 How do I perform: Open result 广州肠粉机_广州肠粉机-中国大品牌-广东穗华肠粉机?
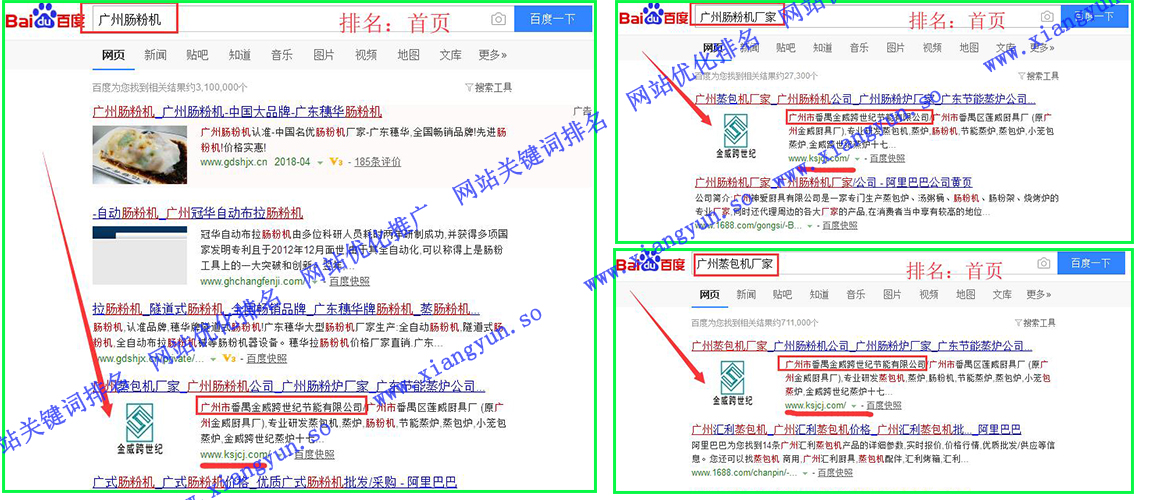click(x=238, y=112)
